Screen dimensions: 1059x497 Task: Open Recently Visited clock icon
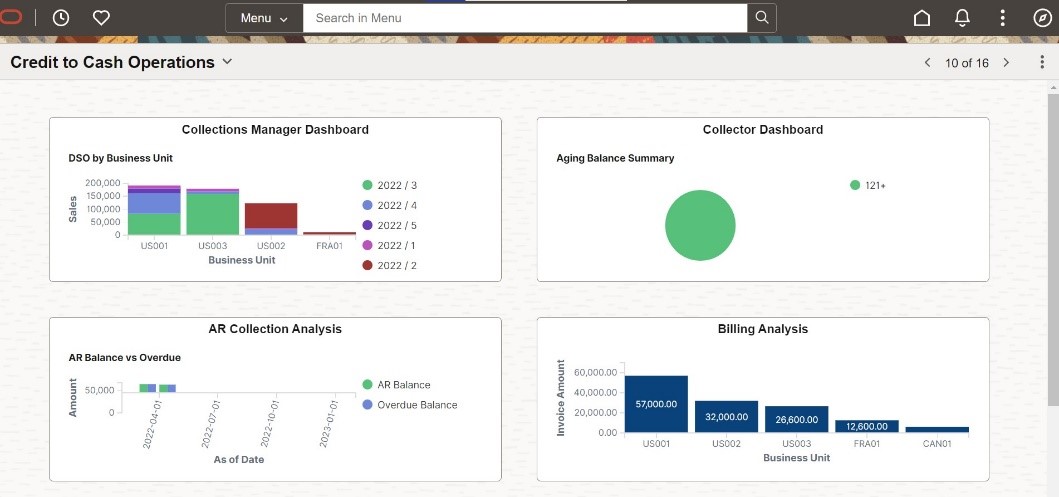tap(61, 18)
